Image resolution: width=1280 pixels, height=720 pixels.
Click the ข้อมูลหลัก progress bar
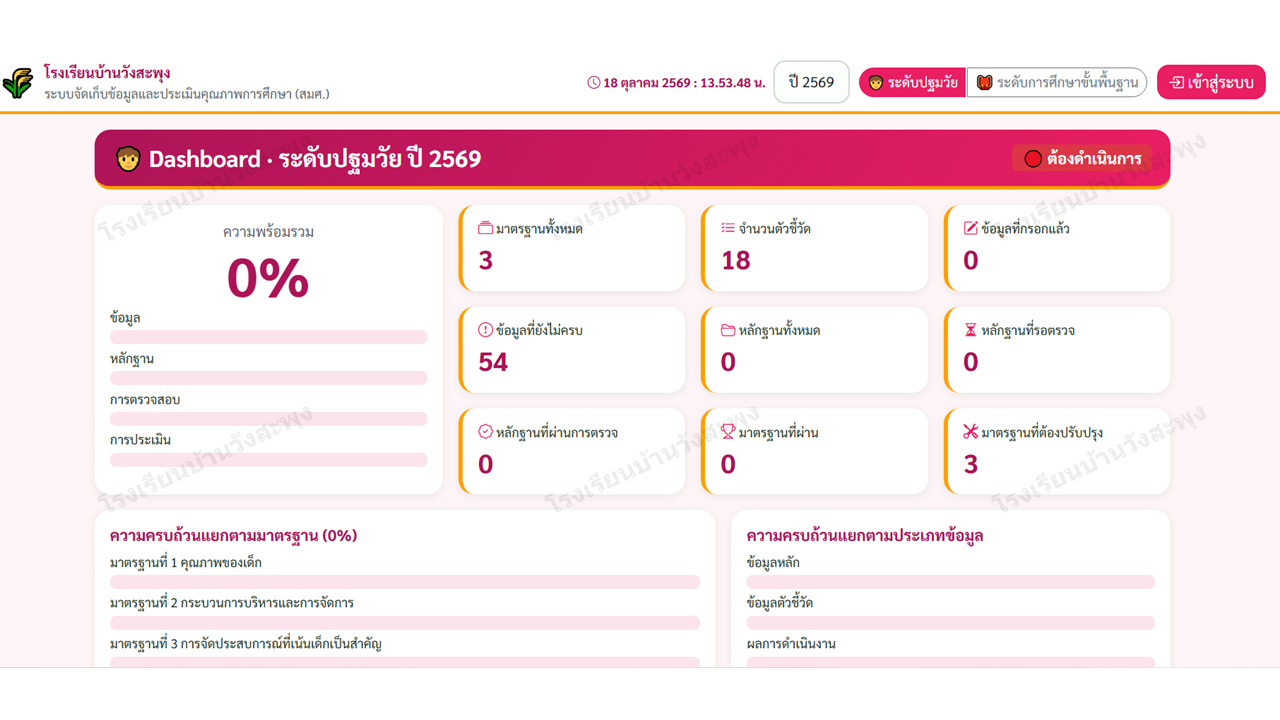tap(950, 582)
